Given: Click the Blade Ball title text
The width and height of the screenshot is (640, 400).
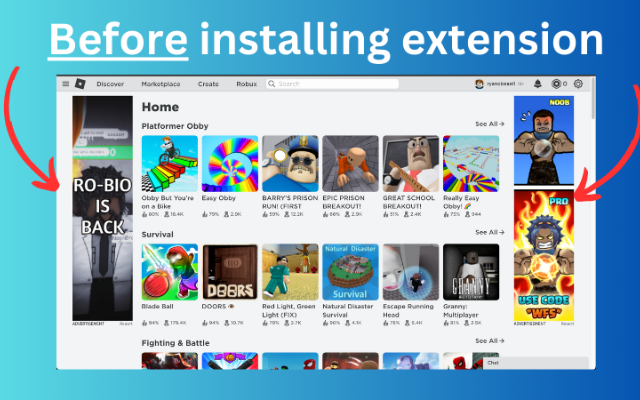Looking at the screenshot, I should point(158,307).
